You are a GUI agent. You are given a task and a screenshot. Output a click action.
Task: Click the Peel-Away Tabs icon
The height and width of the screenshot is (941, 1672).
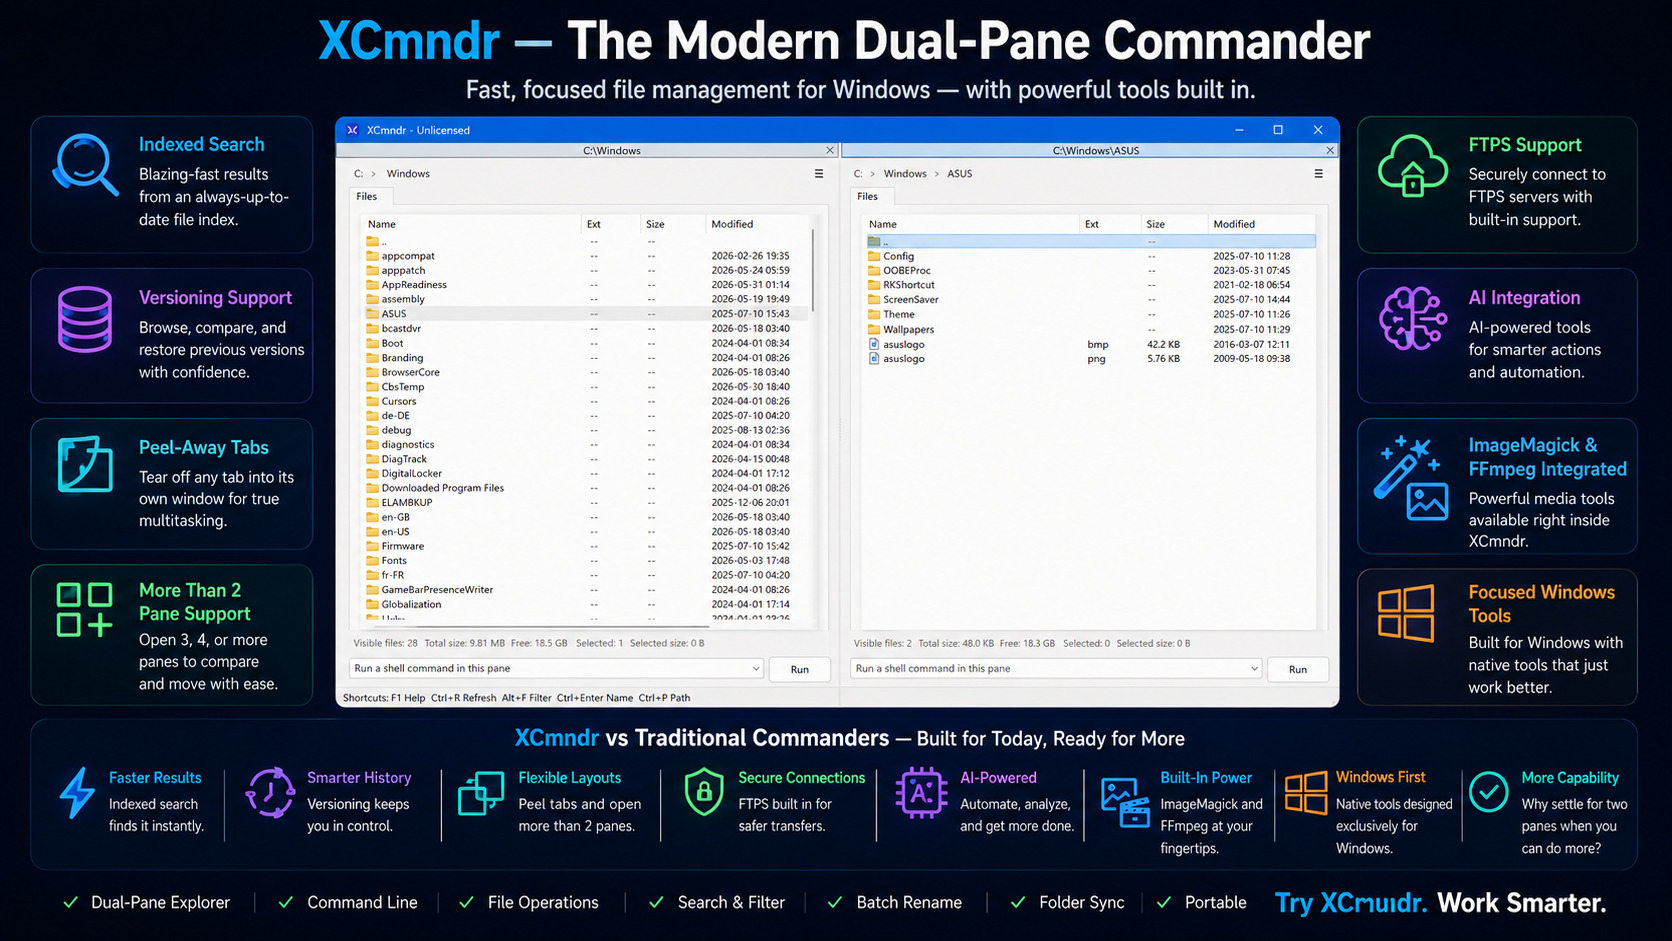(85, 464)
